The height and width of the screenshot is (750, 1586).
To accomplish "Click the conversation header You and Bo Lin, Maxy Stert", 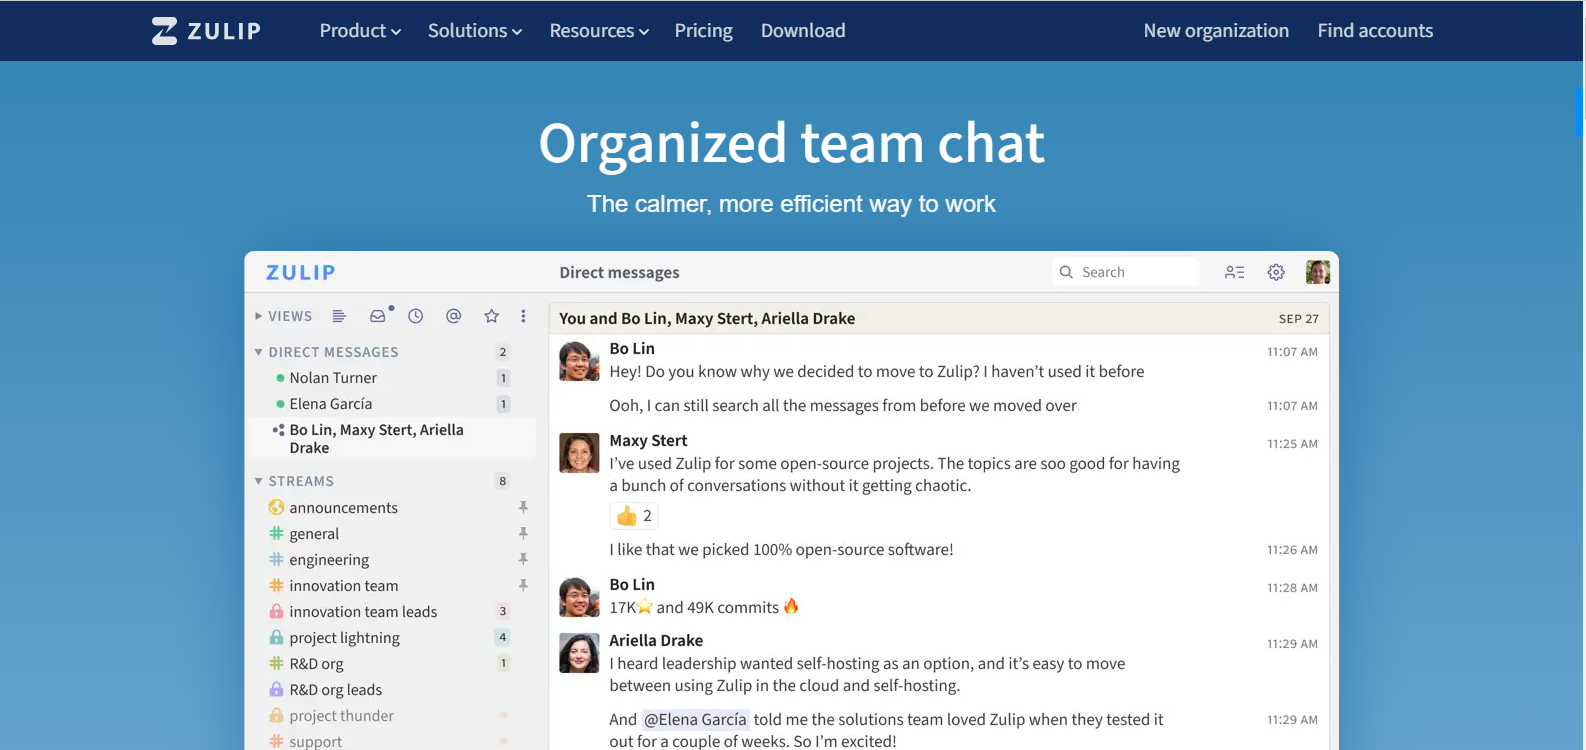I will click(707, 319).
